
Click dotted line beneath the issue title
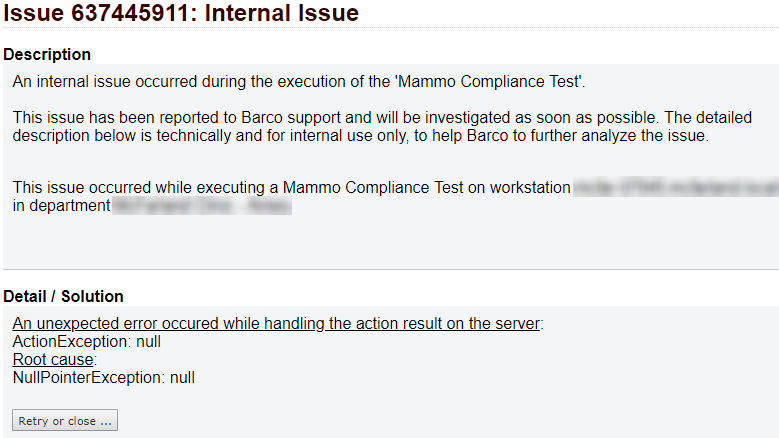point(391,28)
